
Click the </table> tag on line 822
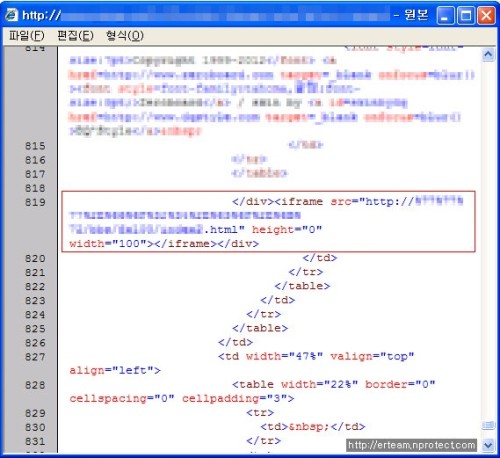pyautogui.click(x=302, y=286)
